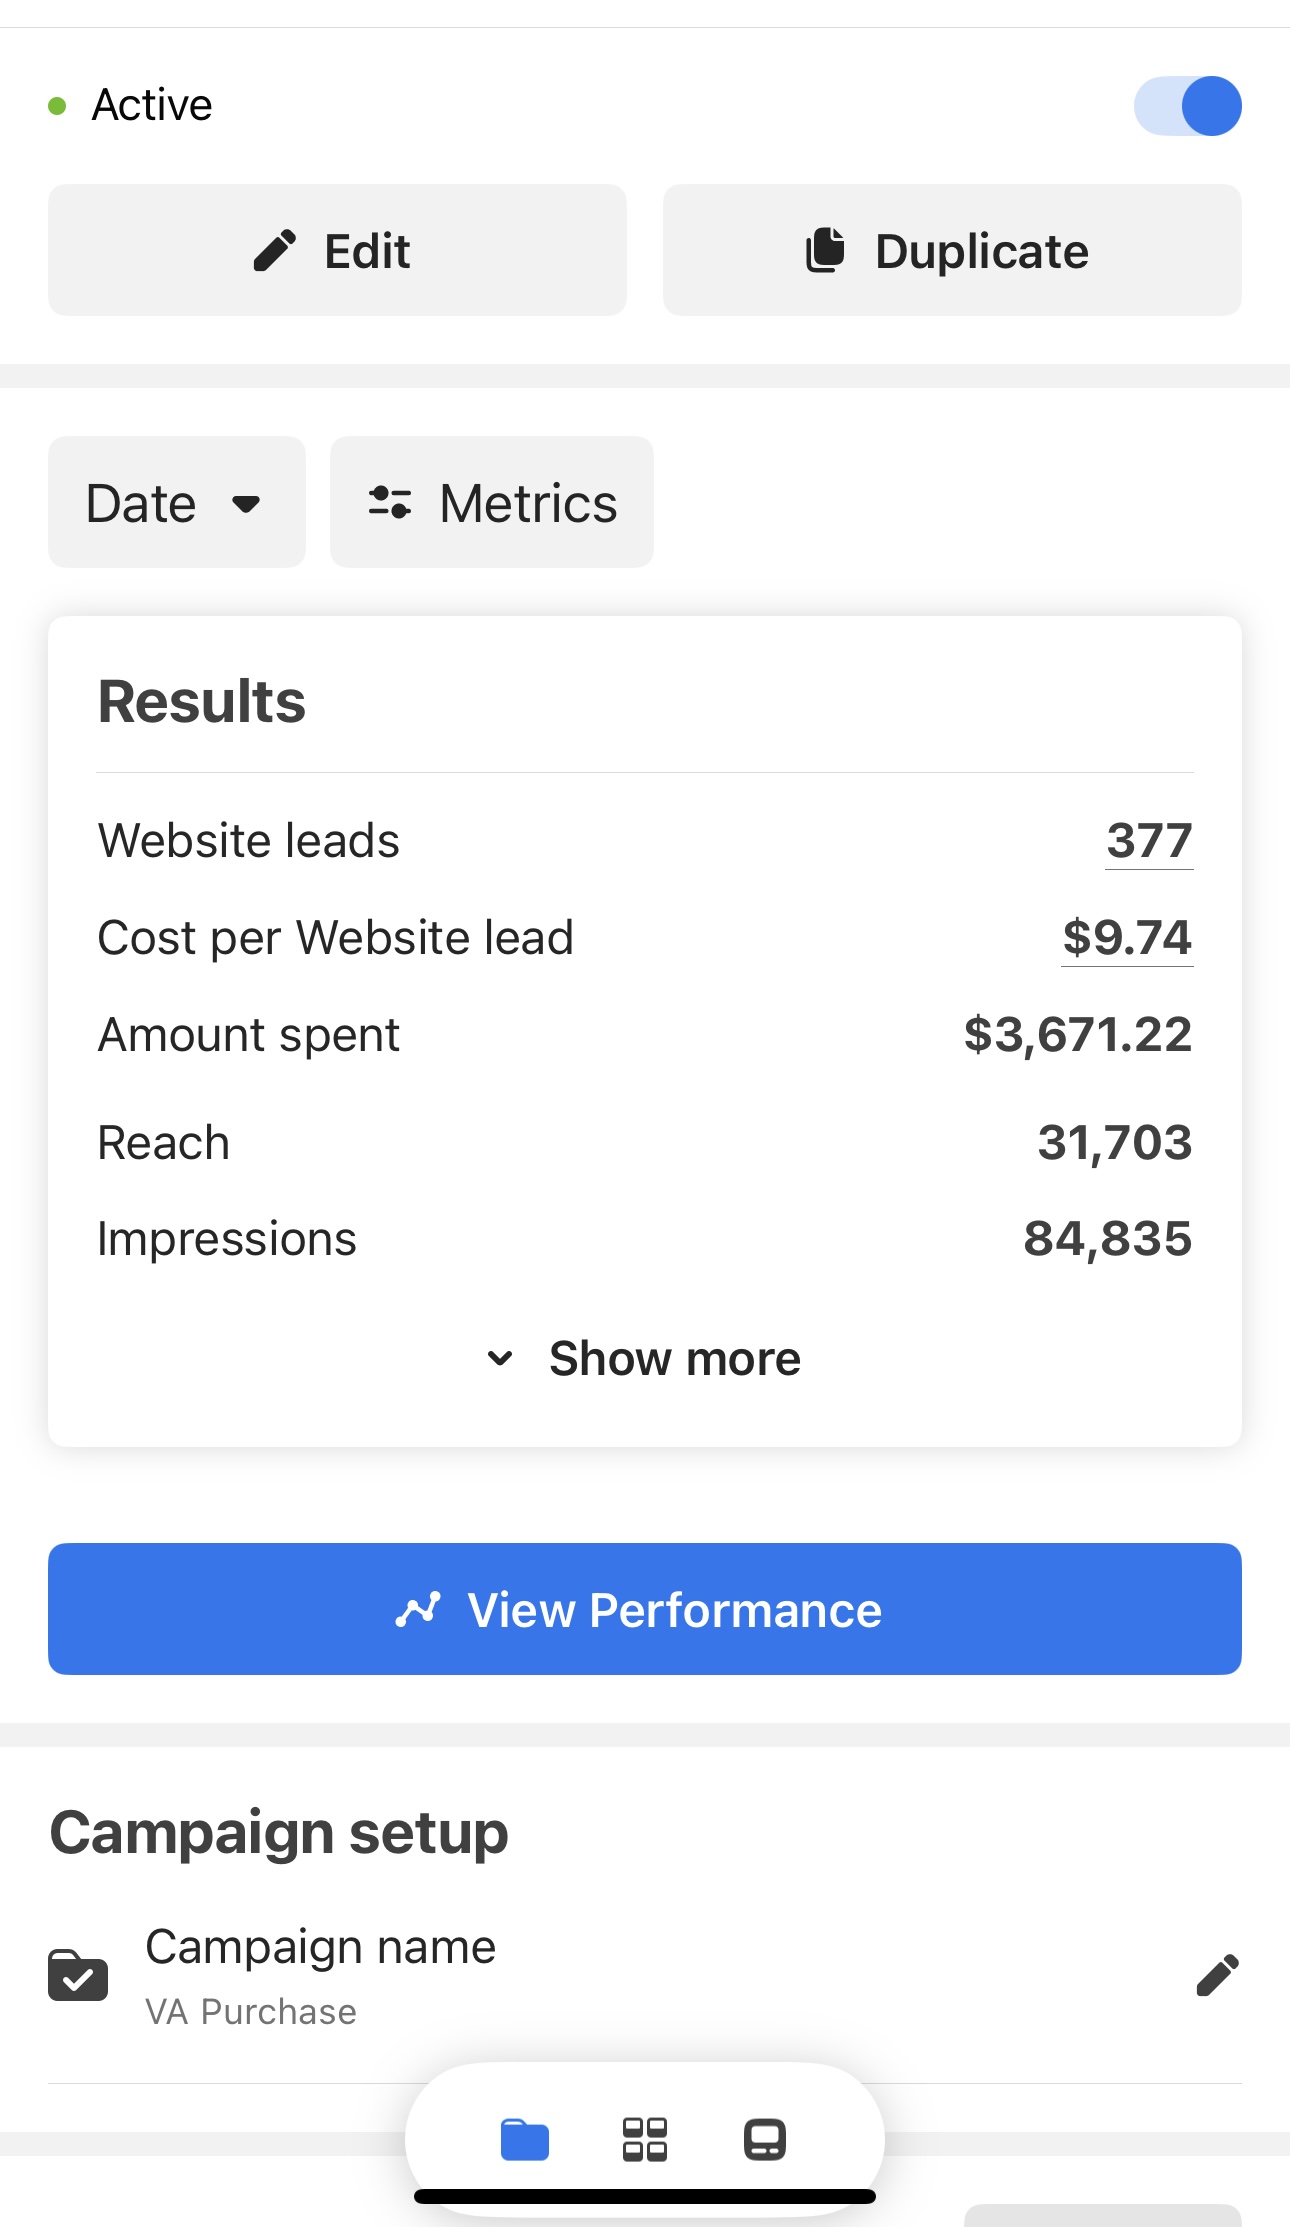The height and width of the screenshot is (2227, 1290).
Task: Open the Website leads value 377
Action: point(1149,841)
